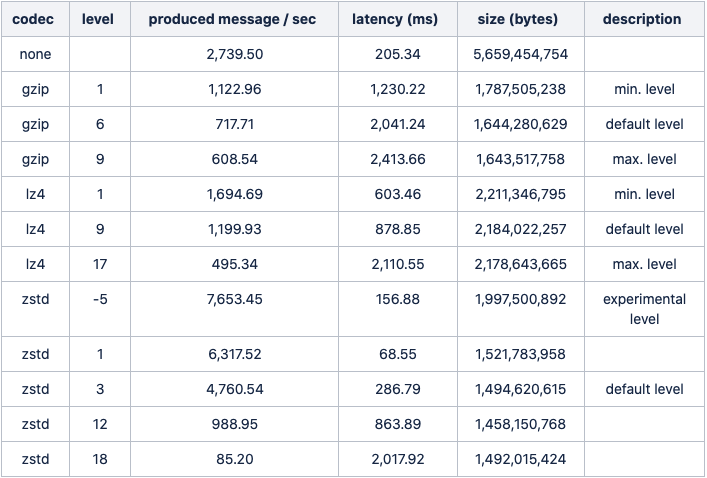Click the 608.54 messages per second cell
The image size is (707, 478).
coord(234,159)
